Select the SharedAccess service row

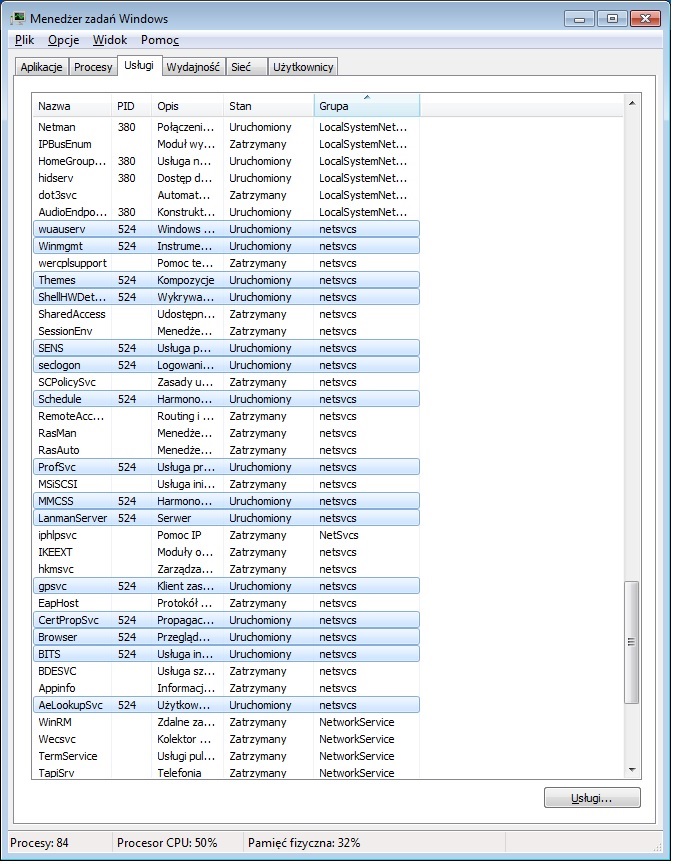pyautogui.click(x=226, y=315)
